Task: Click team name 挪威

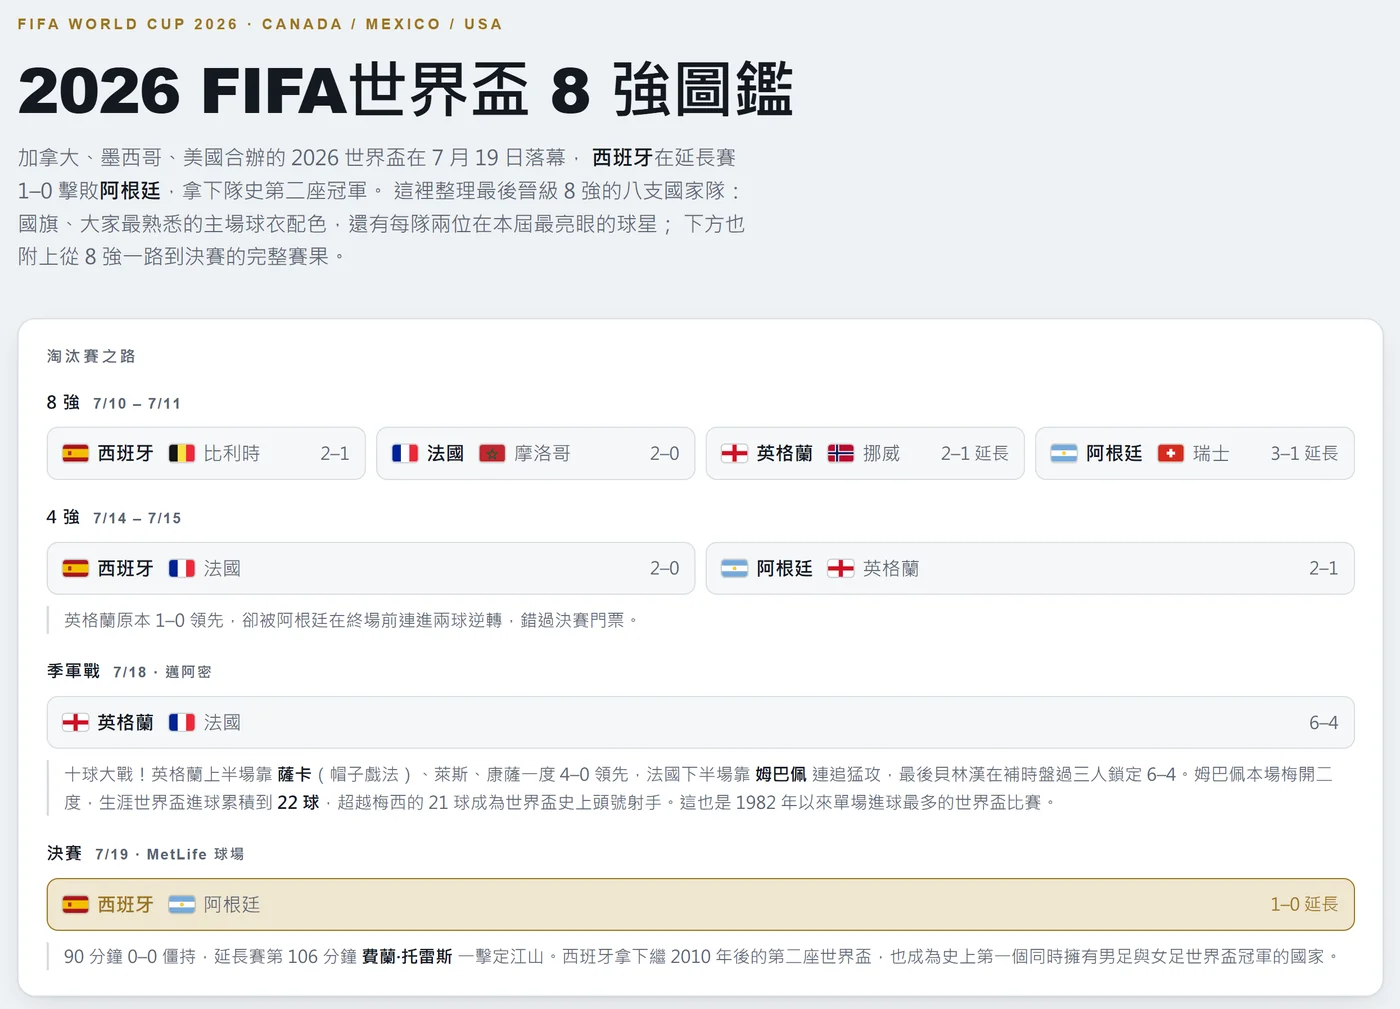Action: coord(882,453)
